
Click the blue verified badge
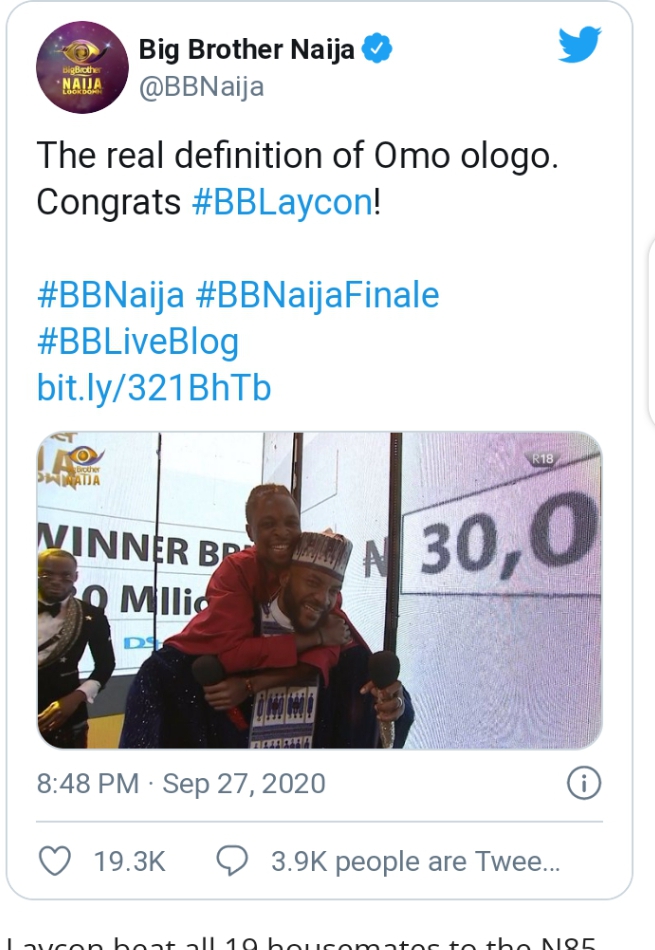tap(377, 49)
